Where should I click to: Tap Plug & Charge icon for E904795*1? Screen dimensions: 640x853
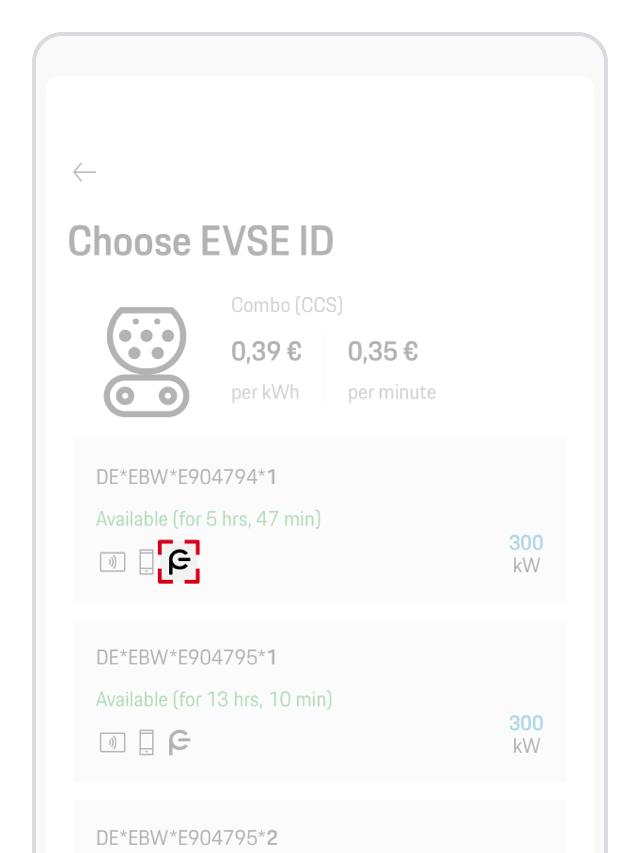coord(179,742)
